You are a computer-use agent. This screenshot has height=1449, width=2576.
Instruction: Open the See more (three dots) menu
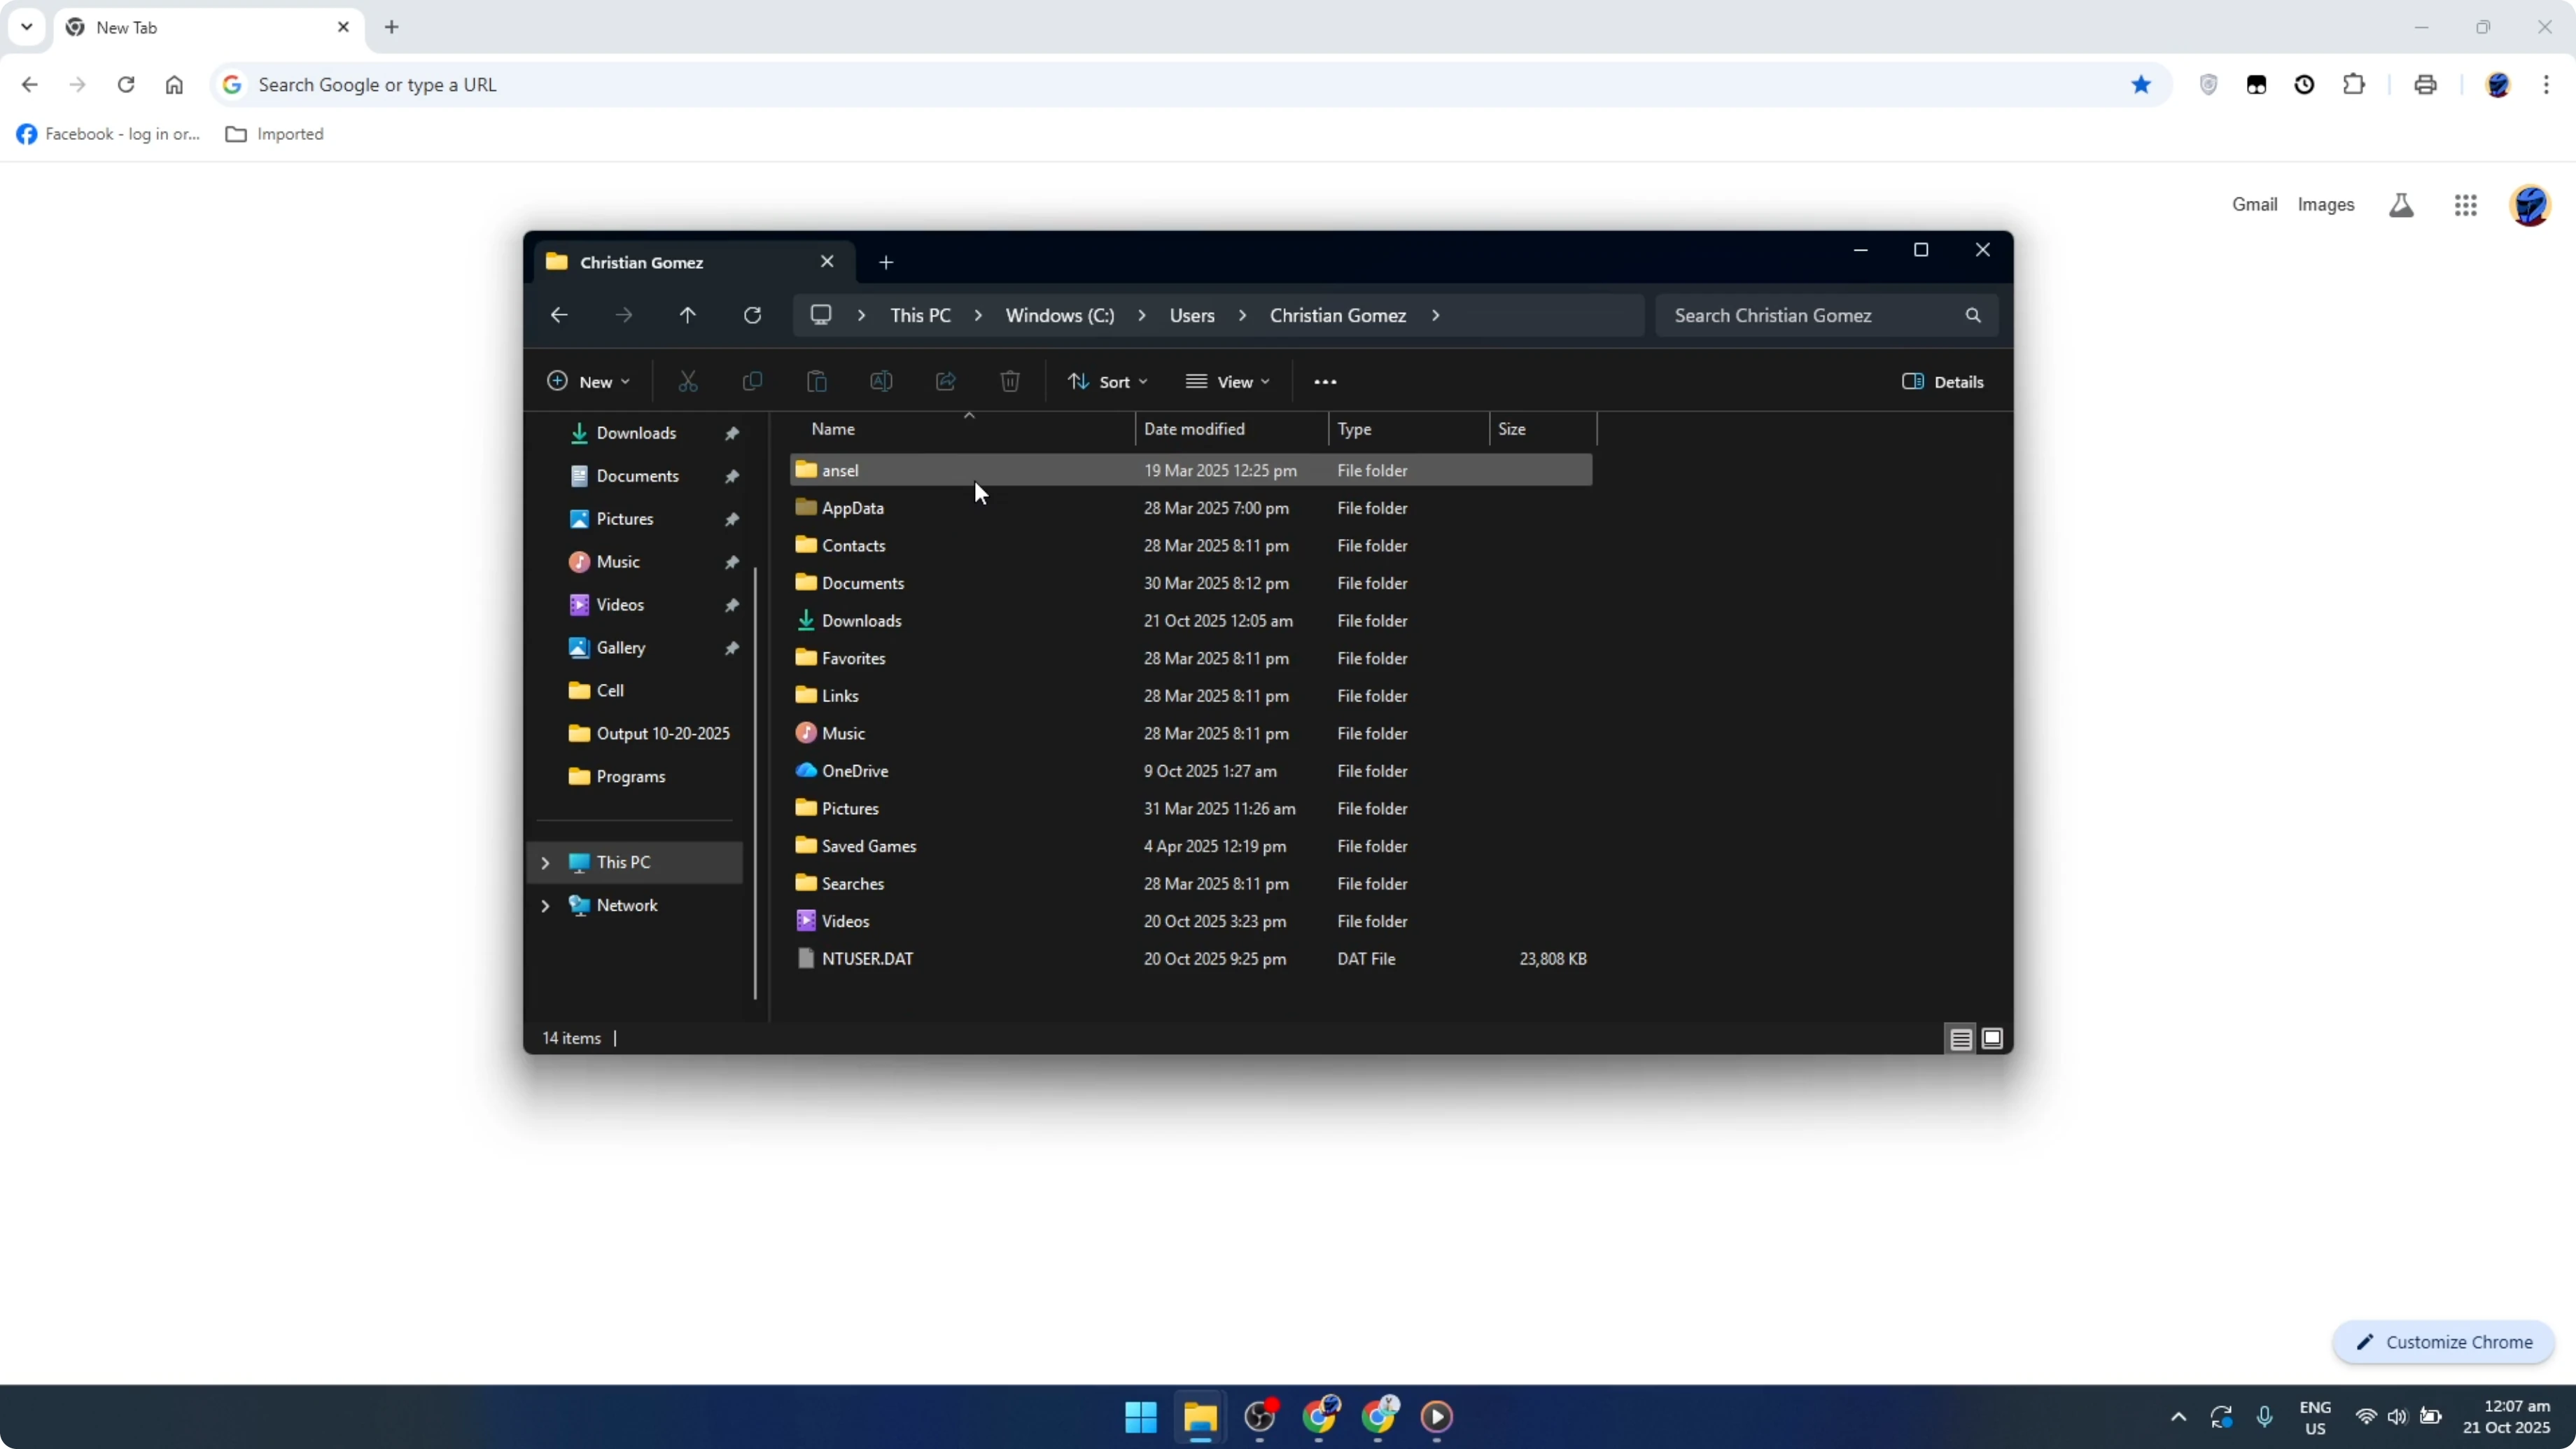1325,382
